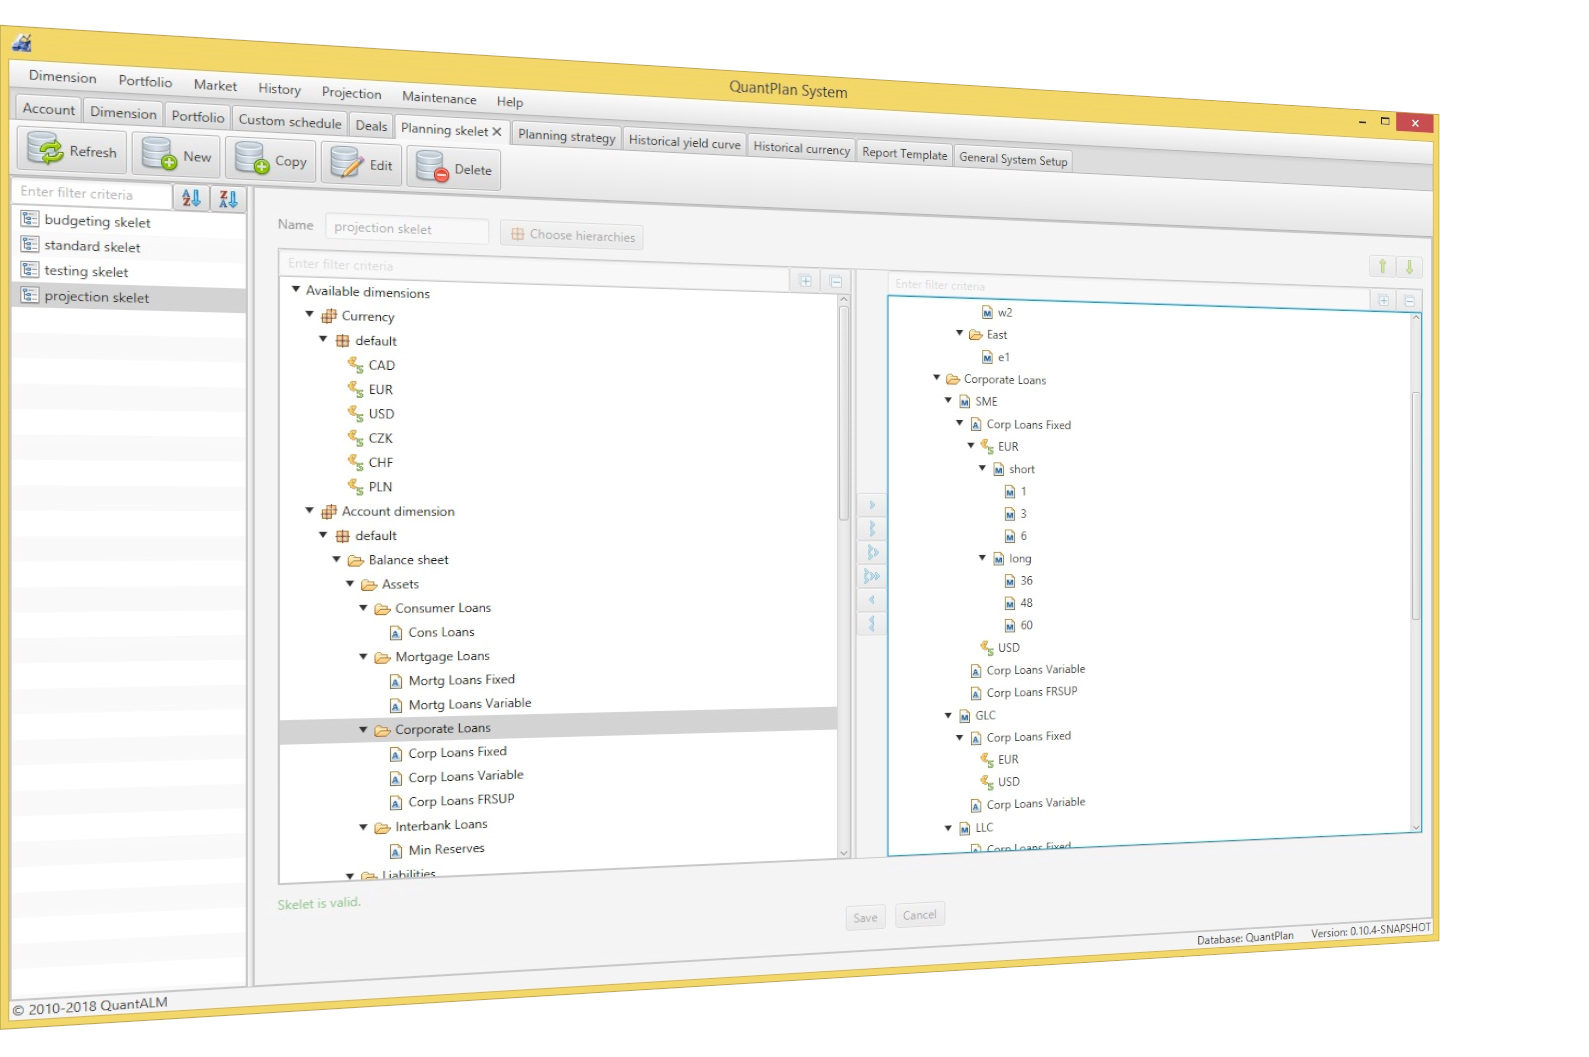Switch to the Account tab
This screenshot has width=1589, height=1057.
tap(48, 109)
